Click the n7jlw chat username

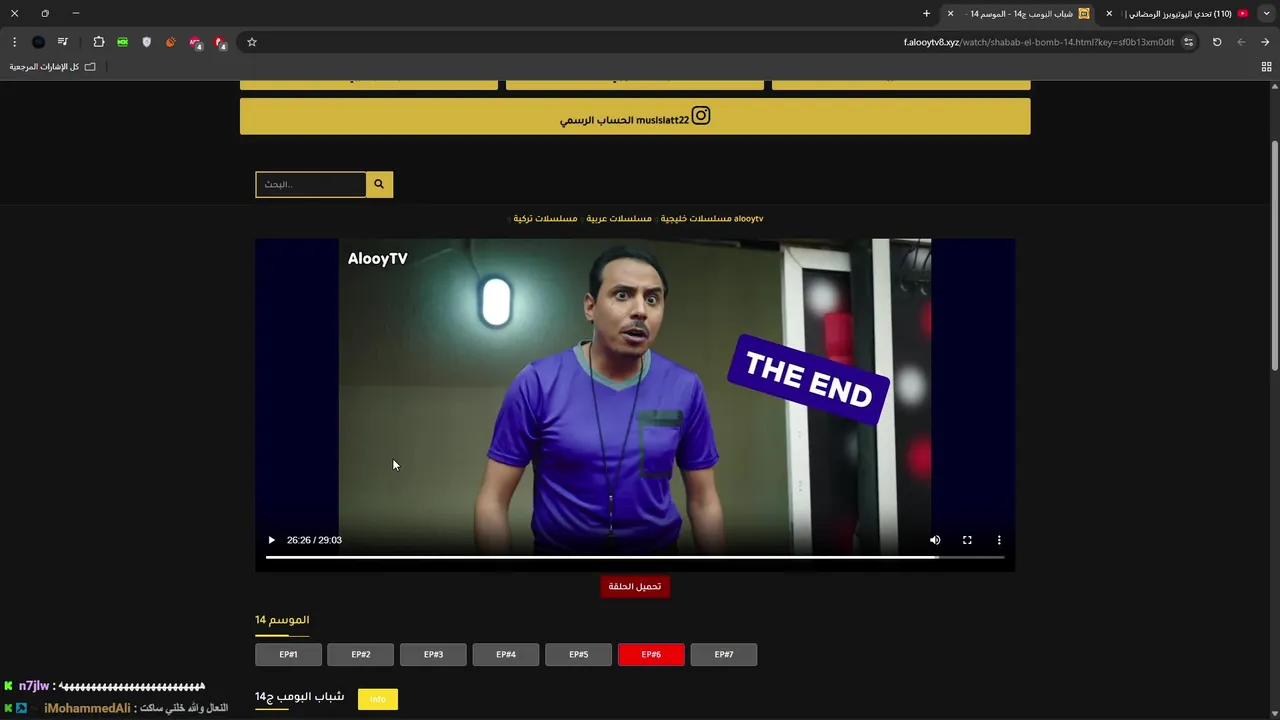[34, 686]
